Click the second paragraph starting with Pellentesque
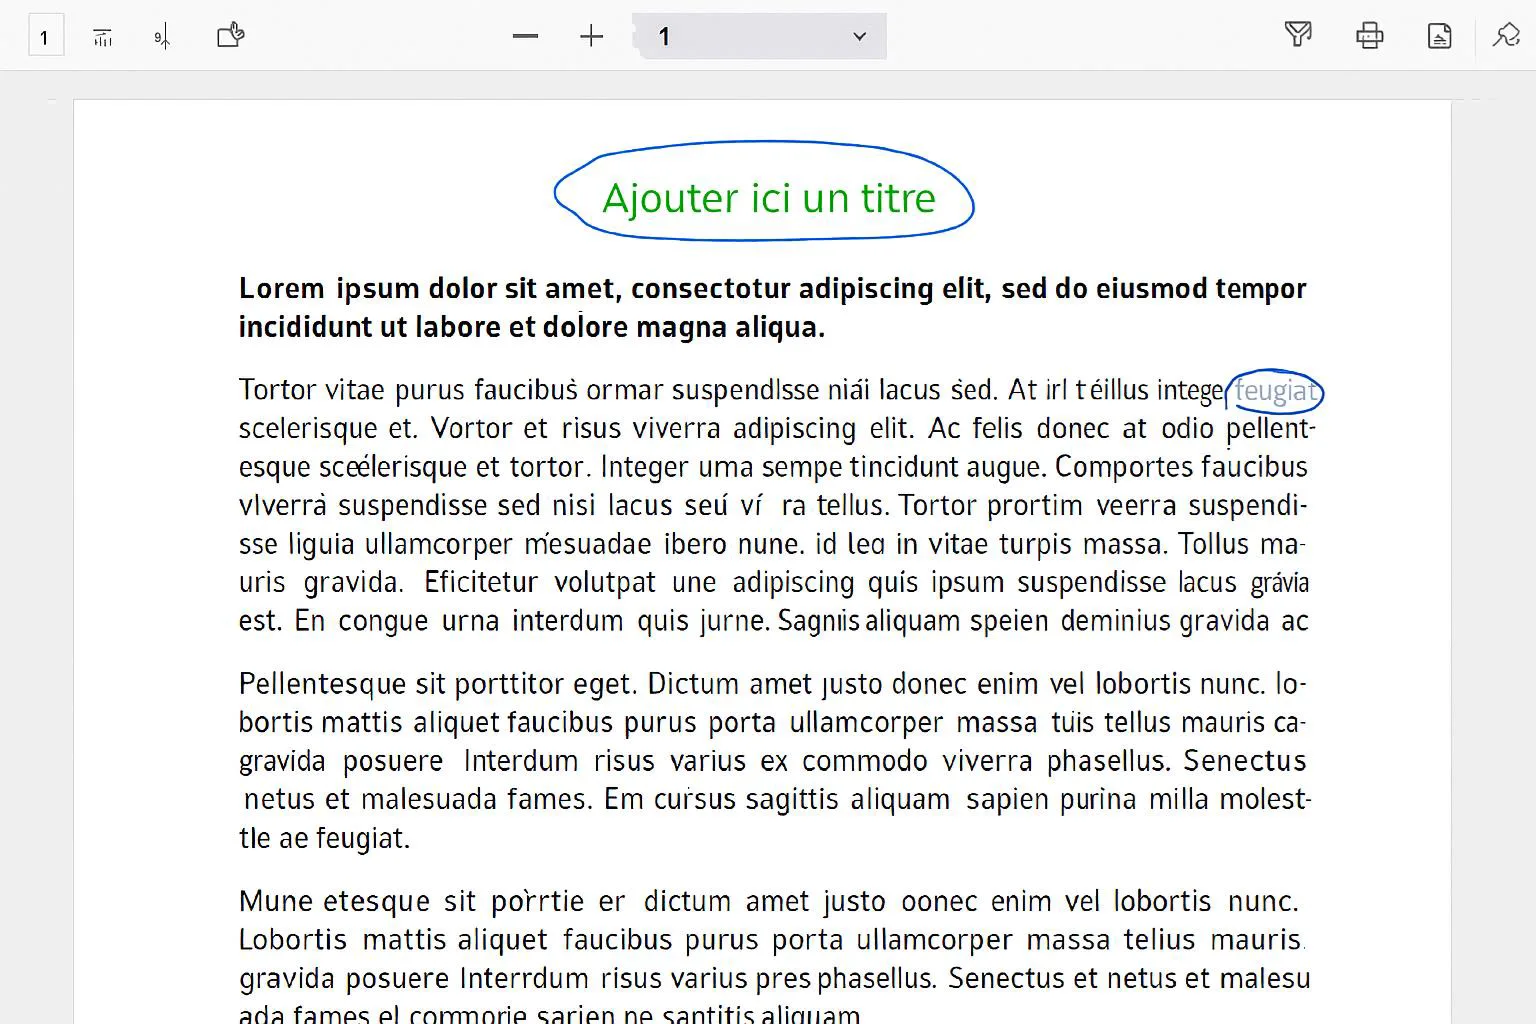This screenshot has height=1024, width=1536. point(770,760)
